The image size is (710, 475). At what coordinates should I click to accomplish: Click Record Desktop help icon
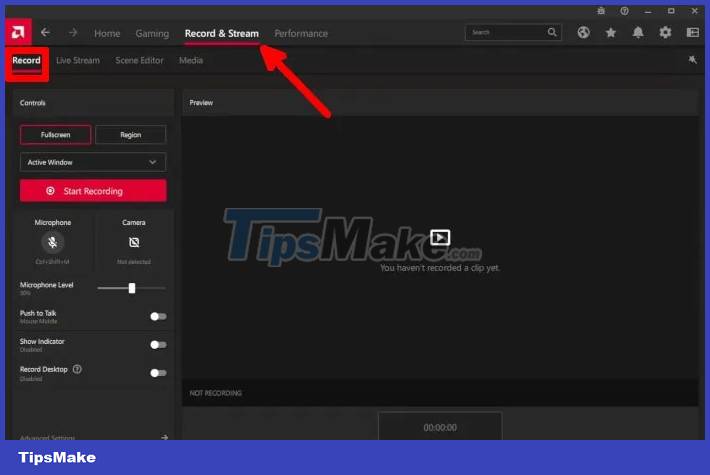[77, 369]
